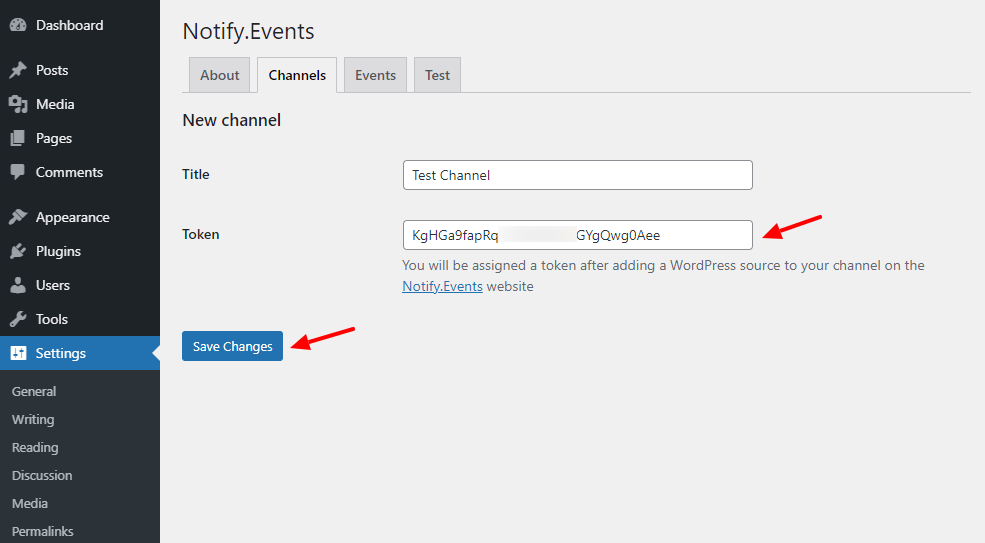Click the Media library icon in main sidebar

point(18,104)
